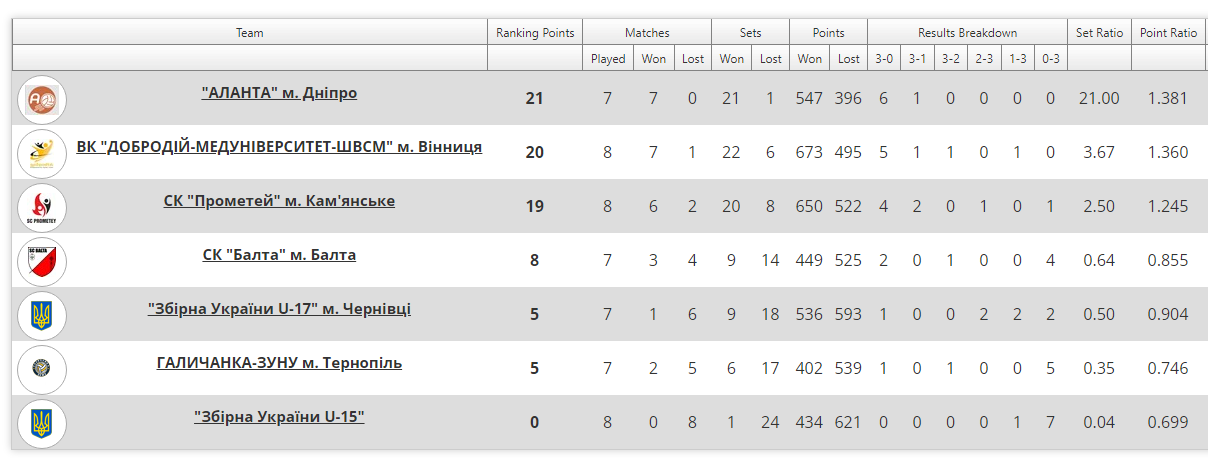
Task: Open "Збірна України U-17" м. Чернівці link
Action: pos(279,309)
